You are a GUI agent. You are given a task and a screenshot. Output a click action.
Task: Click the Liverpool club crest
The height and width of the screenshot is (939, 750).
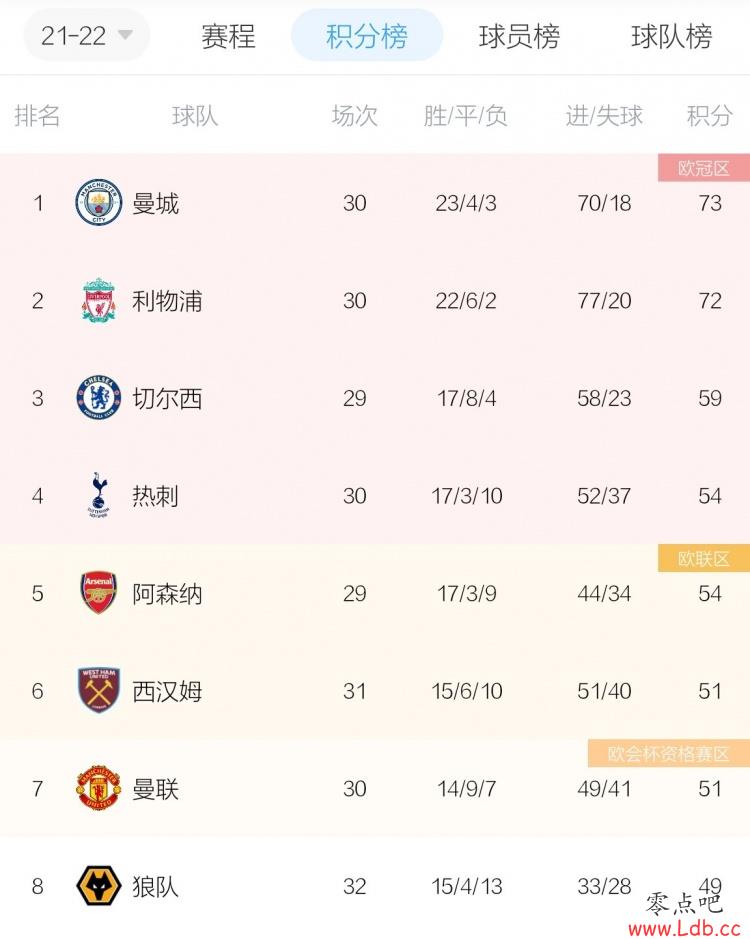99,300
